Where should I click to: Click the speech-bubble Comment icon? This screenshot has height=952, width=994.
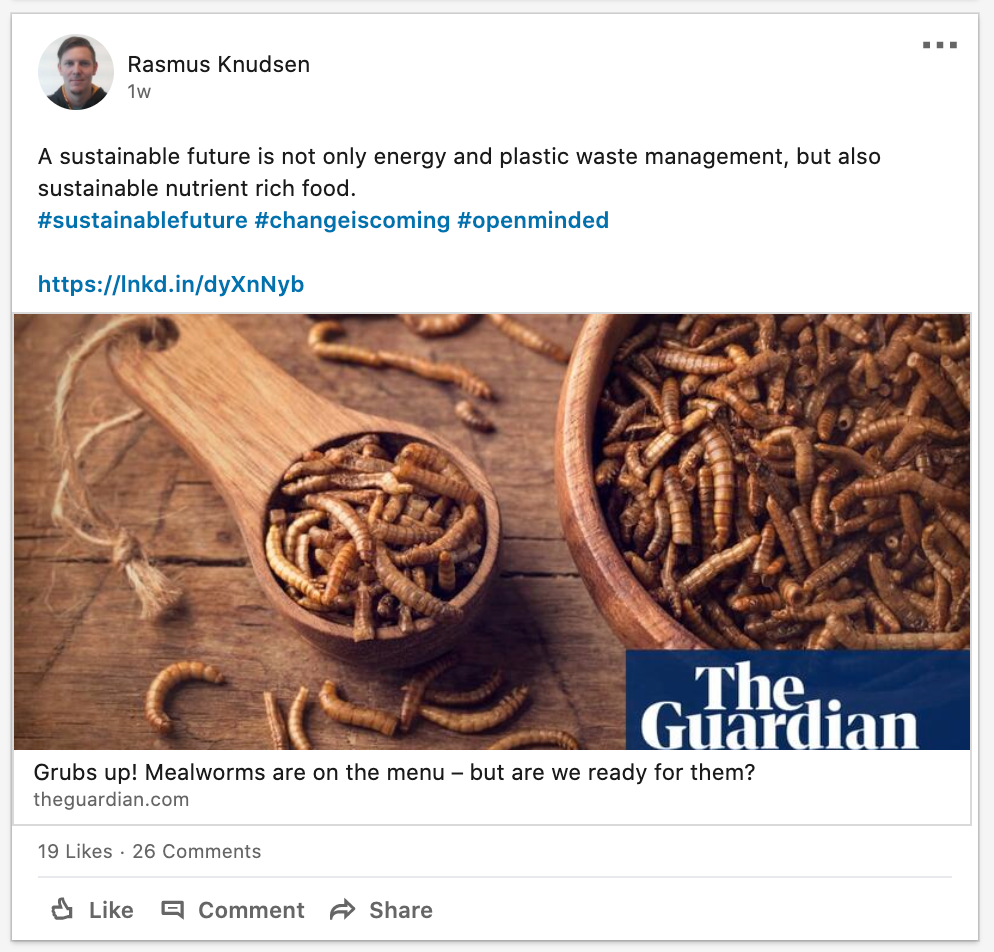point(172,910)
